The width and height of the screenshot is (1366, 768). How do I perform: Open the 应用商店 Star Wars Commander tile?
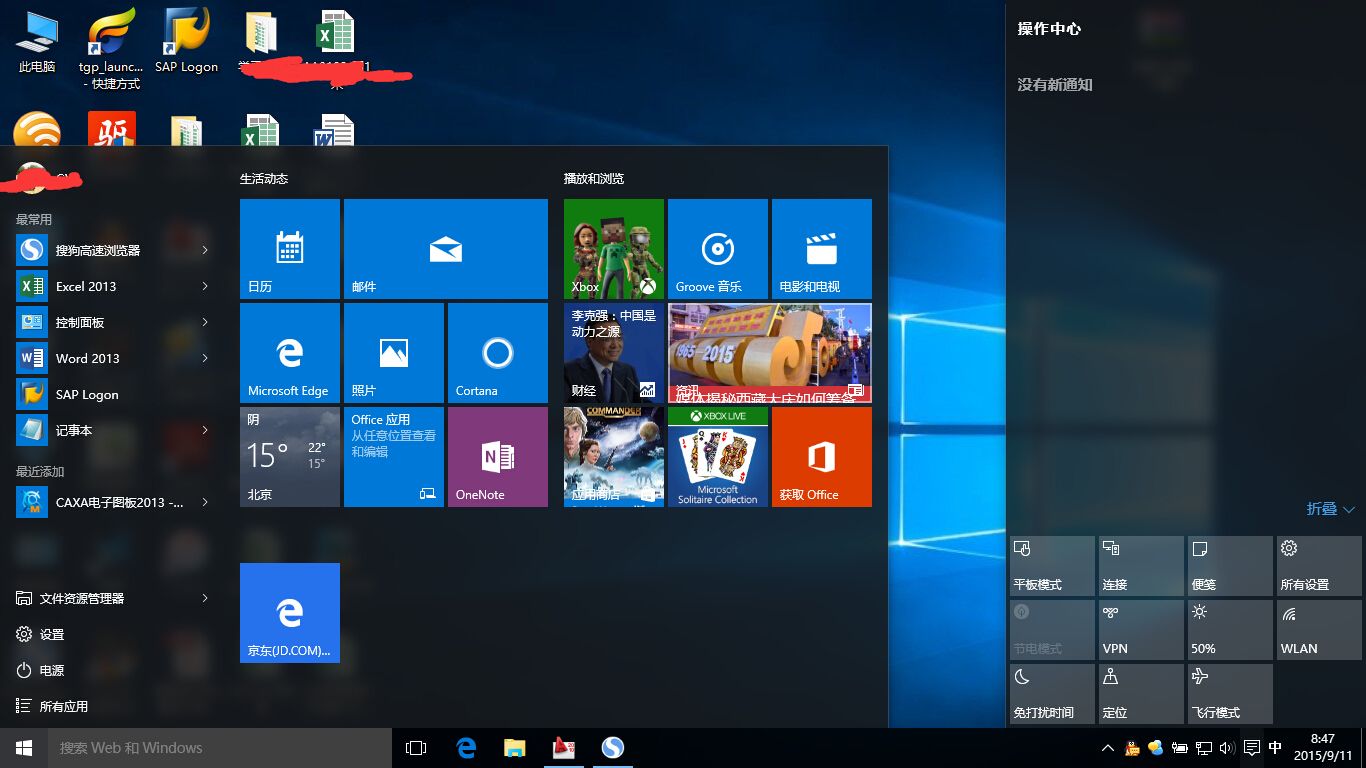pos(614,457)
